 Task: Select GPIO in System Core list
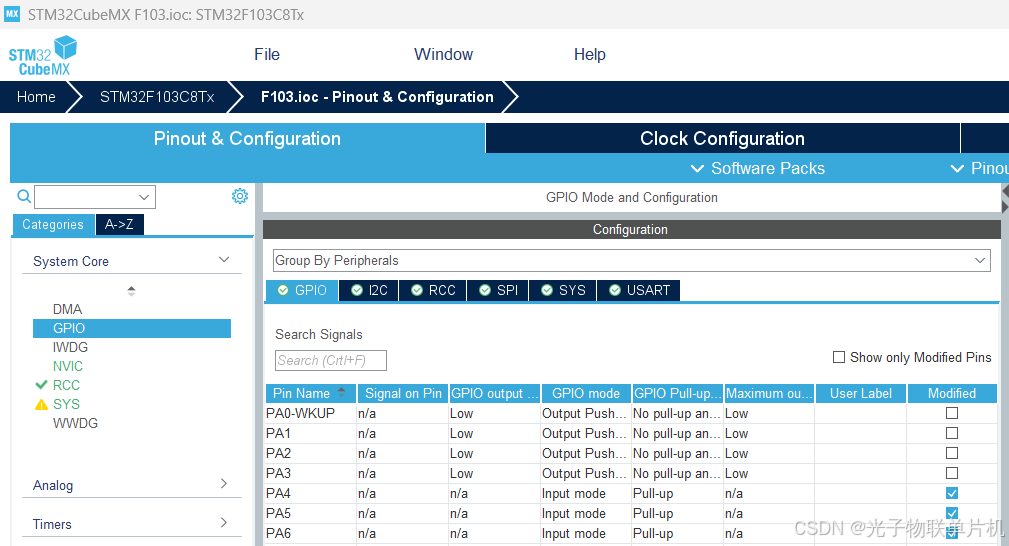click(132, 328)
